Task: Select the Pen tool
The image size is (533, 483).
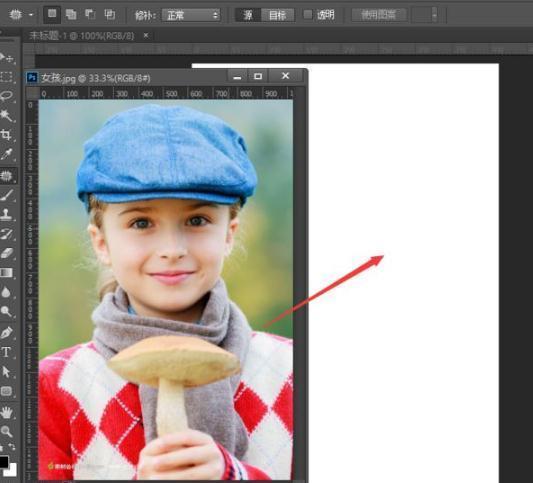Action: coord(7,332)
